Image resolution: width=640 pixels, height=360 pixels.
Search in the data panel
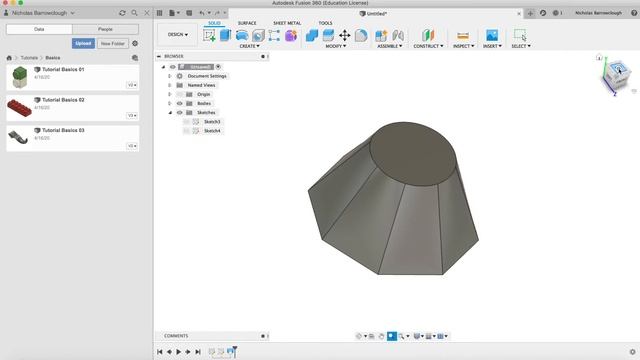tap(134, 13)
